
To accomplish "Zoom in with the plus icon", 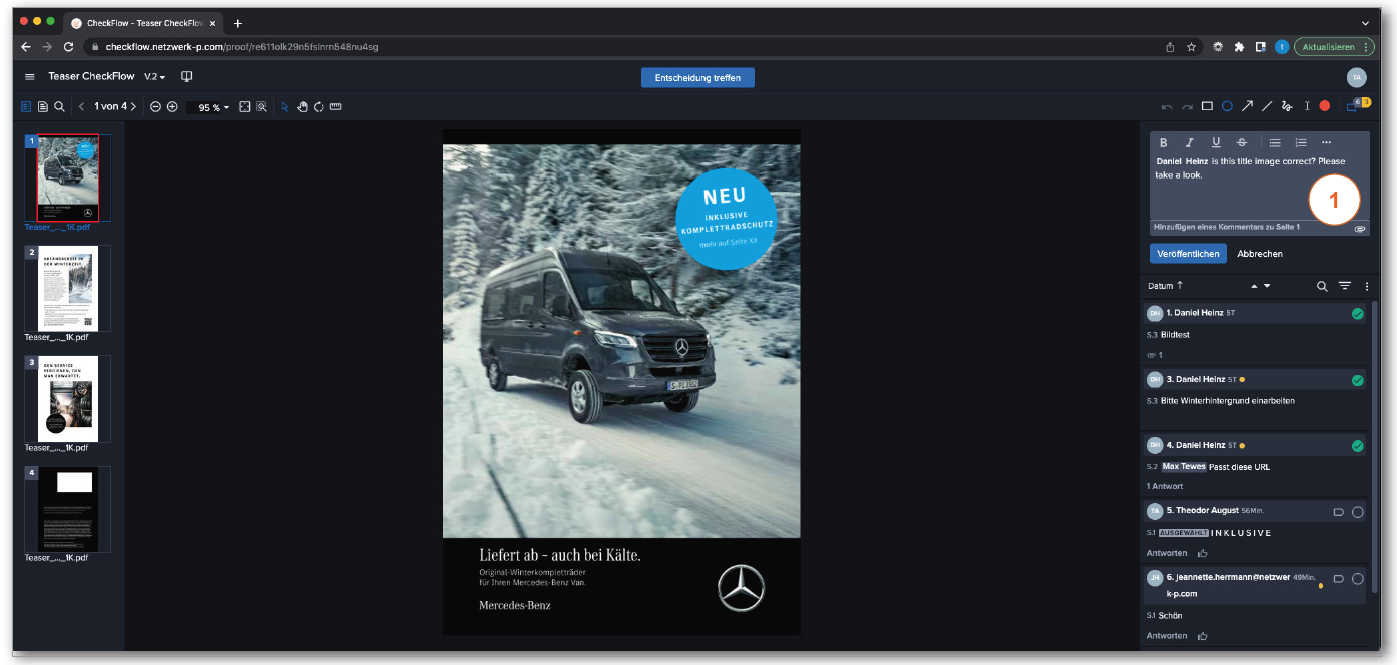I will (x=172, y=106).
